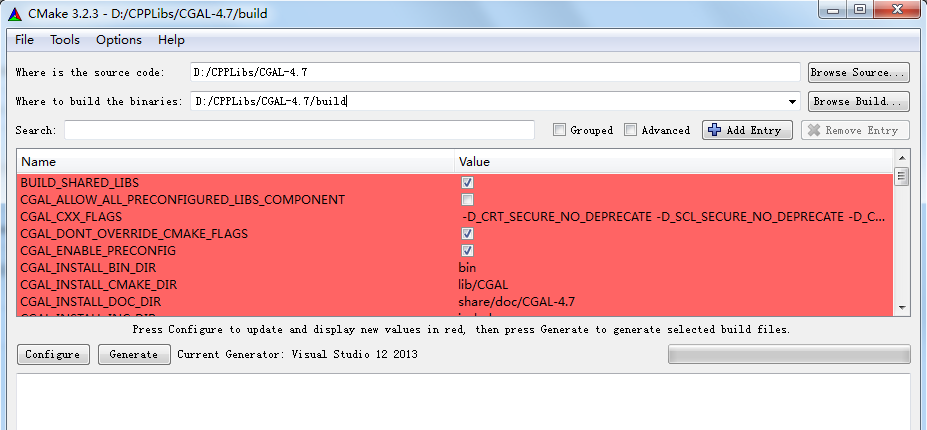This screenshot has width=927, height=430.
Task: Click the Browse Source button
Action: click(x=858, y=72)
